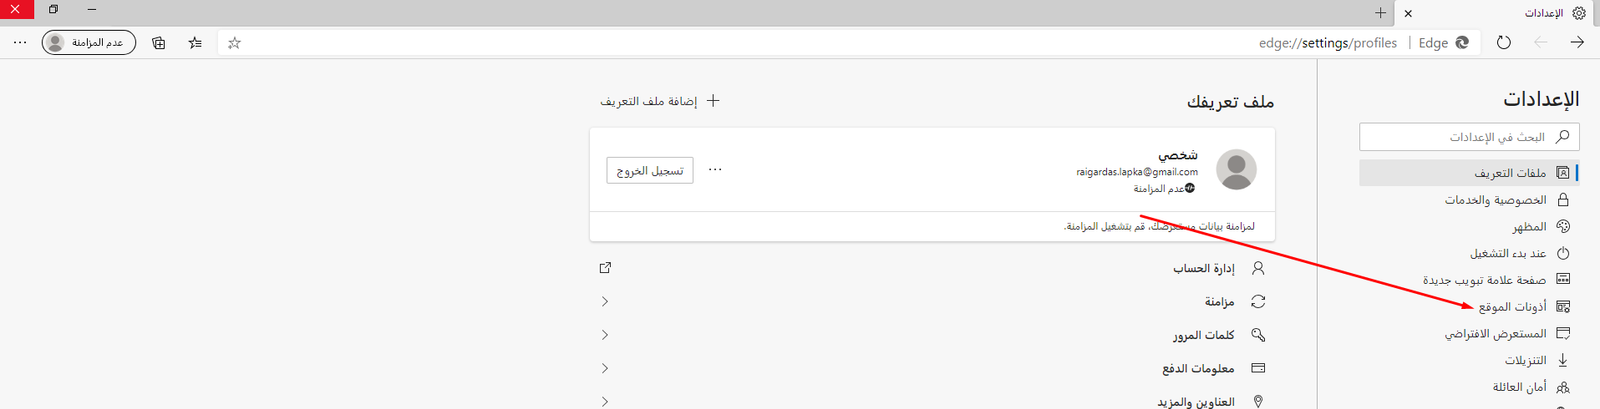Expand the payment info (معلومات الدفع) chevron

click(x=605, y=369)
